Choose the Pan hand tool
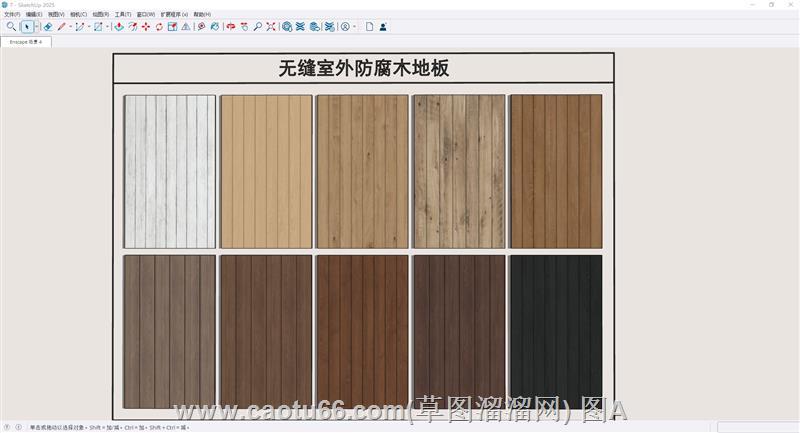This screenshot has width=800, height=433. pyautogui.click(x=244, y=27)
